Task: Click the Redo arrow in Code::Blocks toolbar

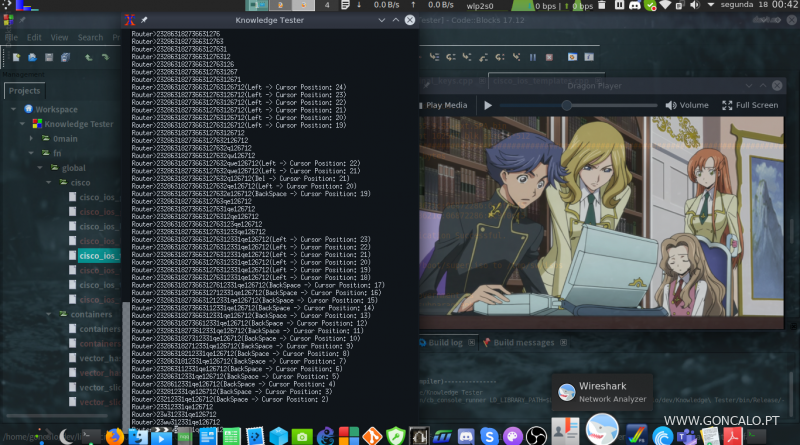Action: [105, 57]
